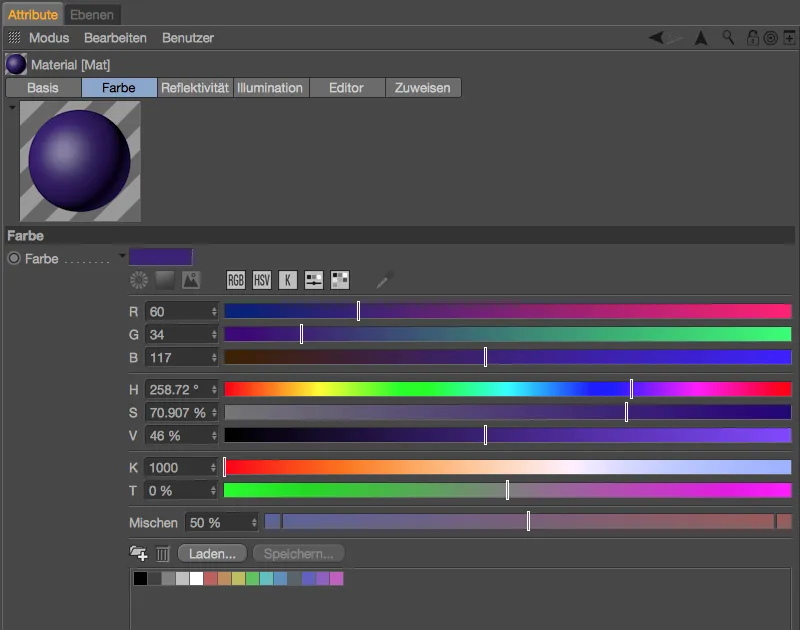Open the Bearbeiten menu

tap(115, 38)
